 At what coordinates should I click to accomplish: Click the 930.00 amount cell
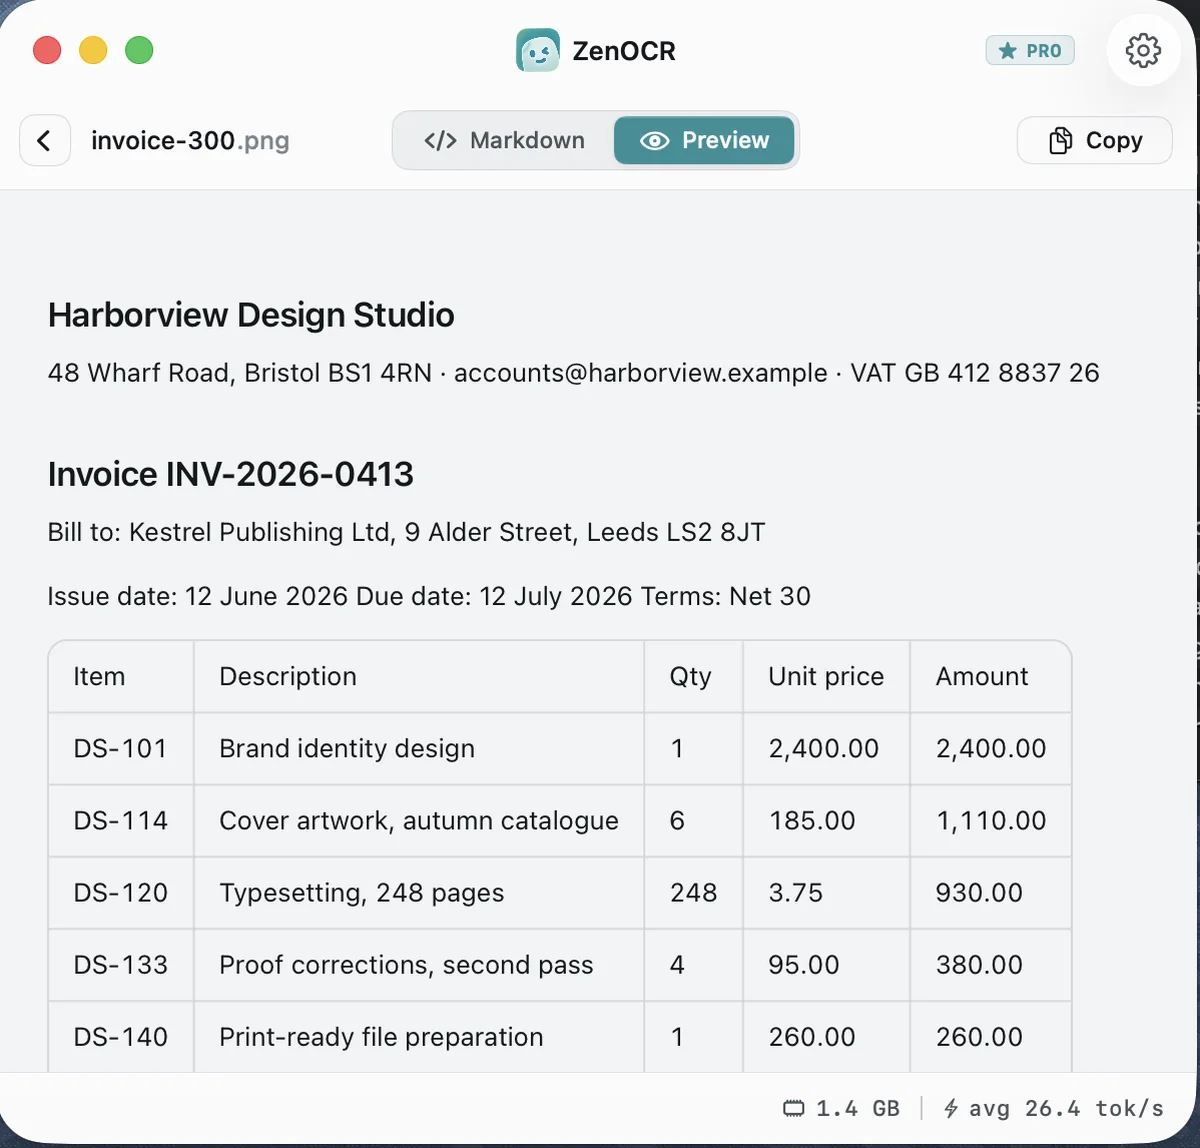coord(991,893)
